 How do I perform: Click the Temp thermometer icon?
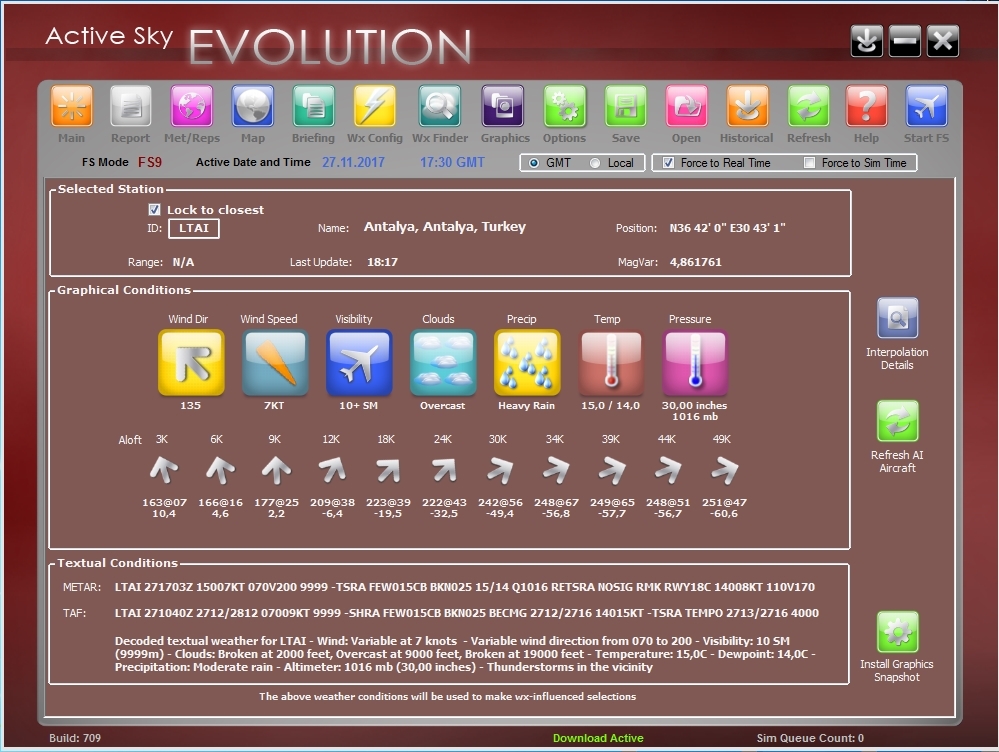(x=611, y=362)
